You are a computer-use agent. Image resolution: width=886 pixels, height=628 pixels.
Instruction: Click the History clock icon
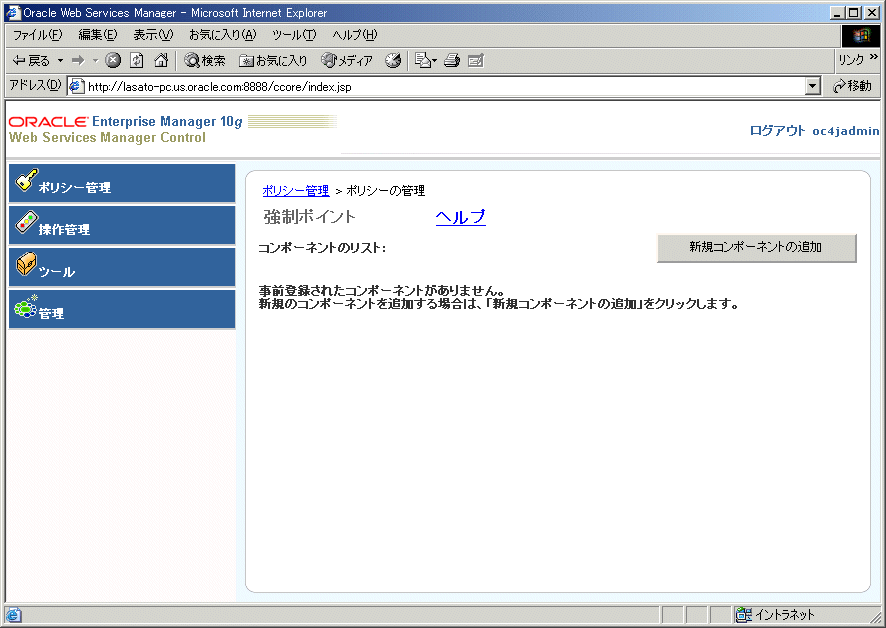[393, 60]
